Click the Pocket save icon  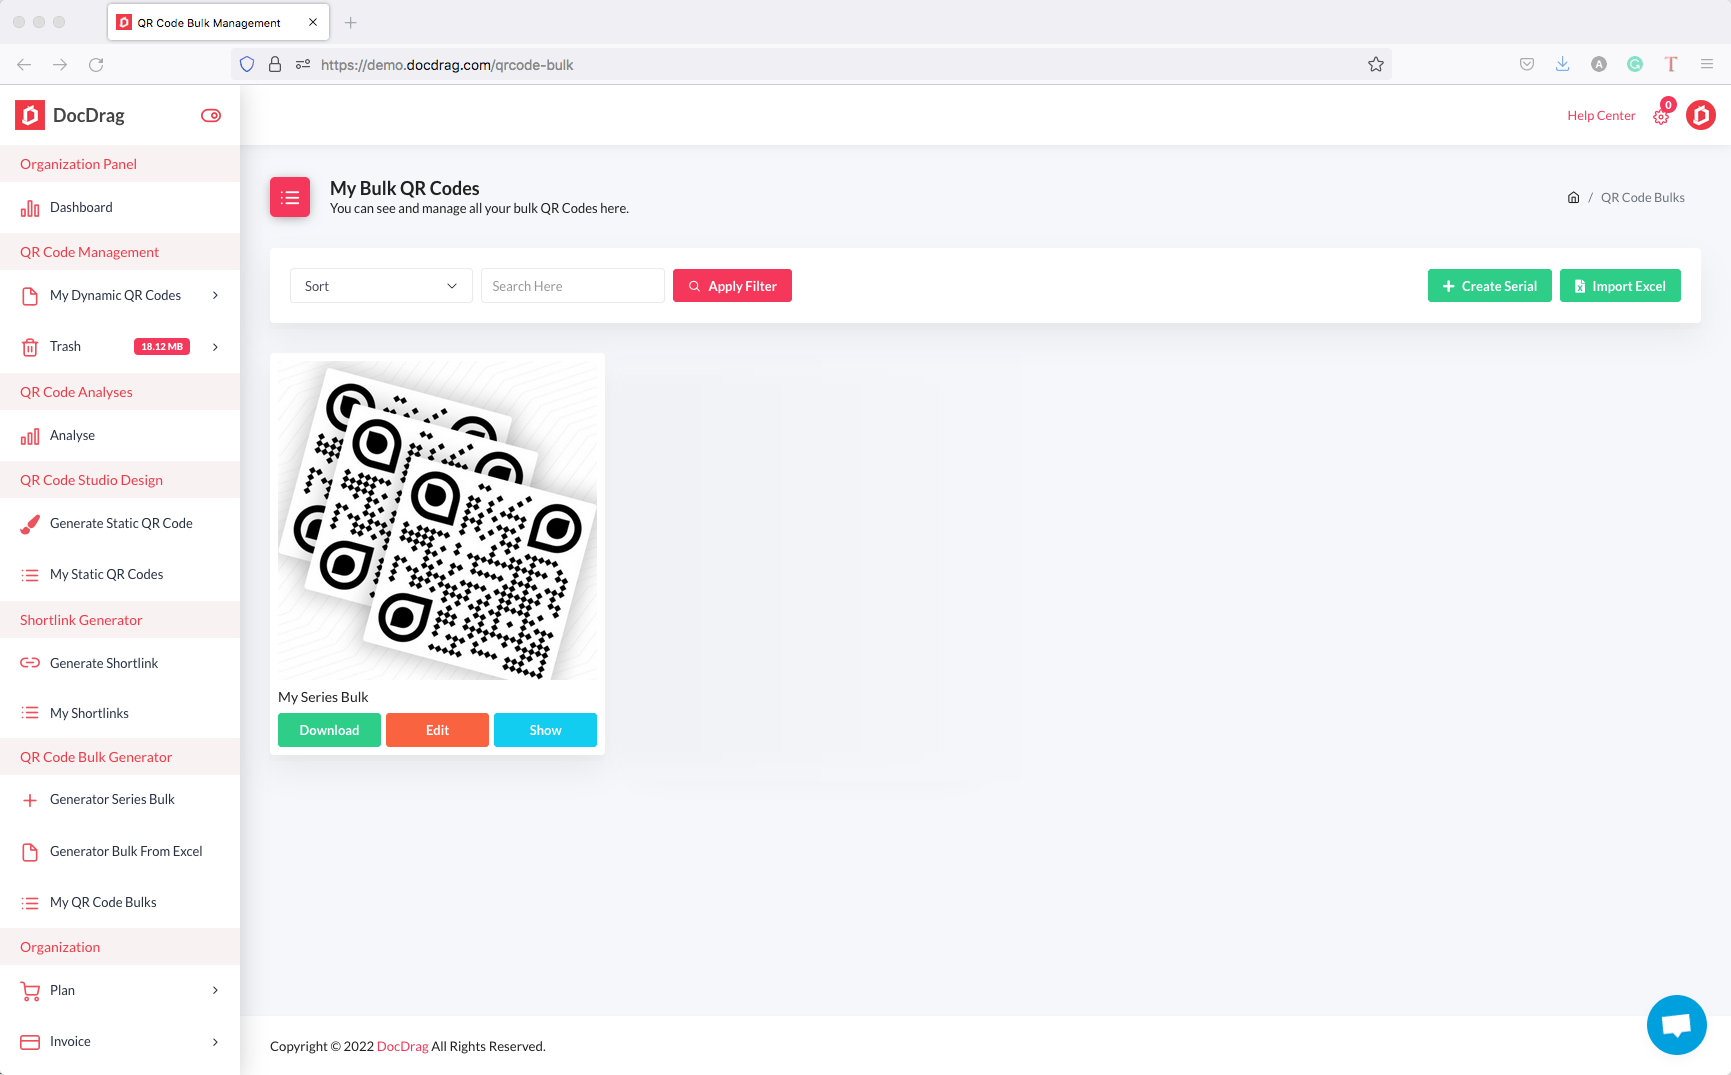click(1527, 65)
